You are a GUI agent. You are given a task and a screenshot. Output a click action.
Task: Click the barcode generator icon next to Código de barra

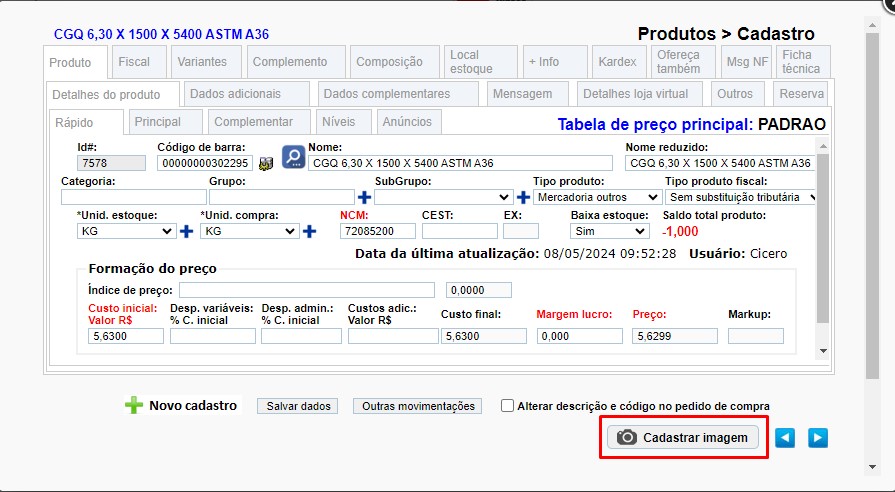click(265, 164)
